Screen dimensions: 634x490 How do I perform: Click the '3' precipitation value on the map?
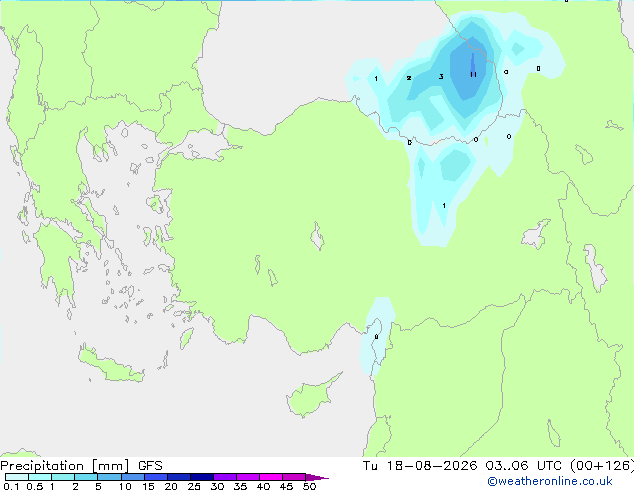point(441,76)
